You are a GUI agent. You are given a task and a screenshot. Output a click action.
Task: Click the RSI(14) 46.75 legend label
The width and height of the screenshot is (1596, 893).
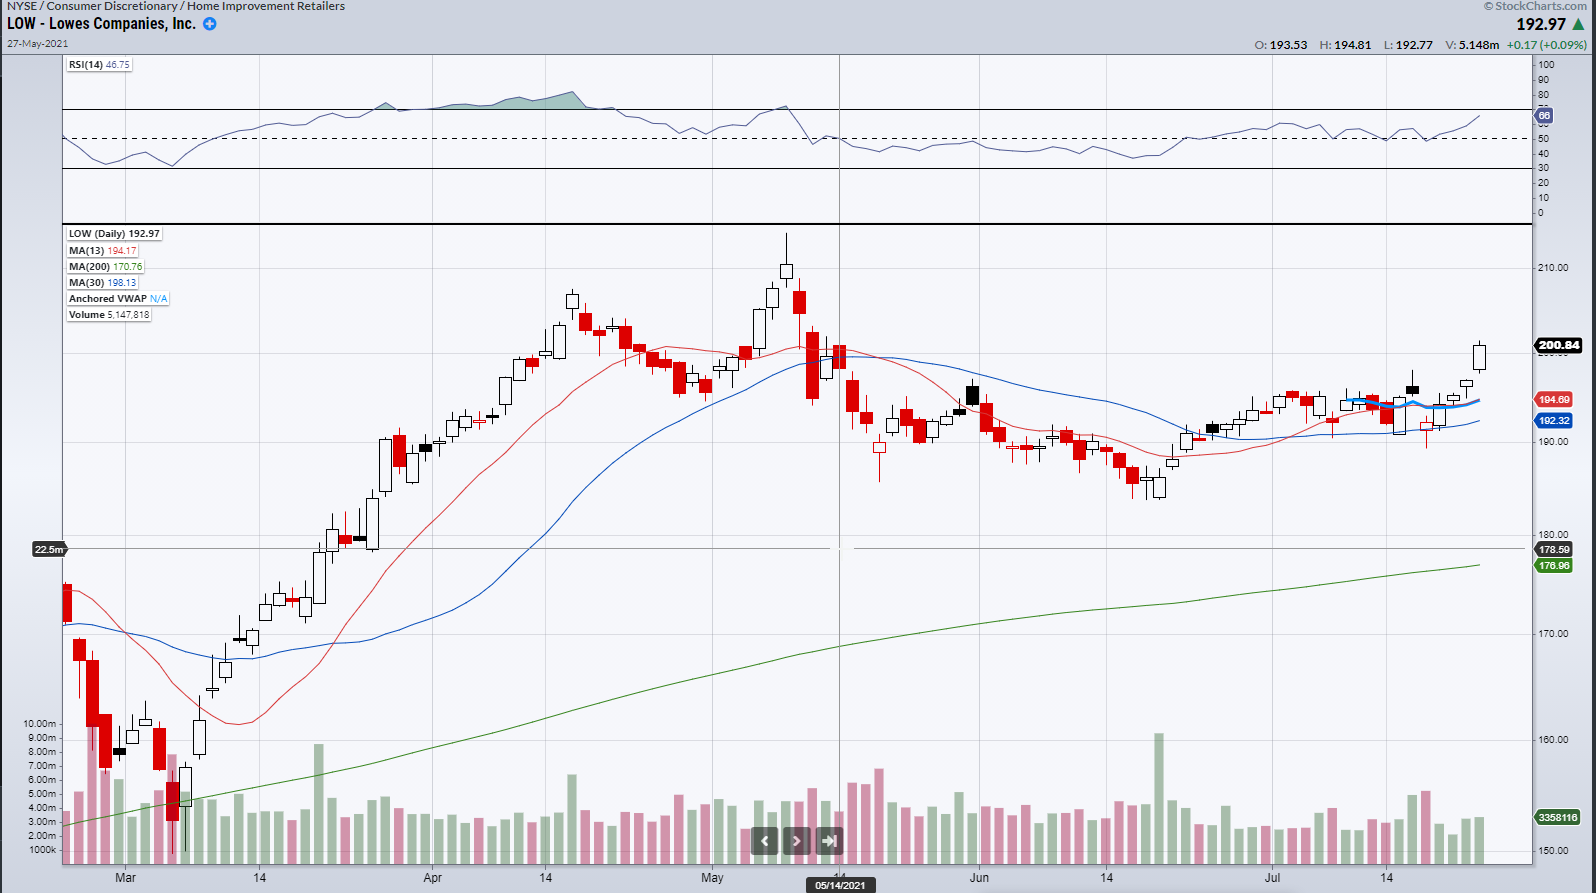[99, 64]
